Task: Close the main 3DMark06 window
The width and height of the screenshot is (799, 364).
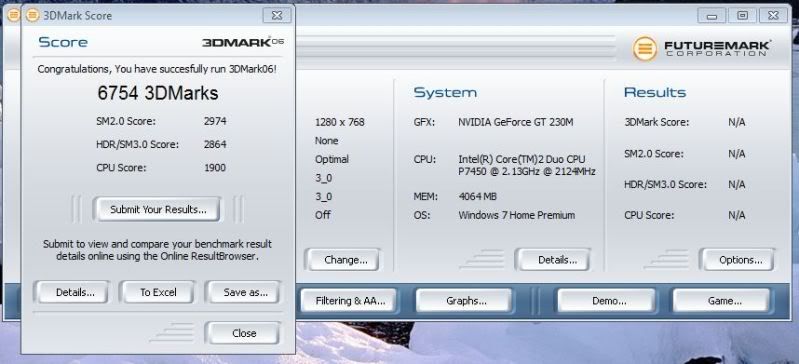Action: 773,16
